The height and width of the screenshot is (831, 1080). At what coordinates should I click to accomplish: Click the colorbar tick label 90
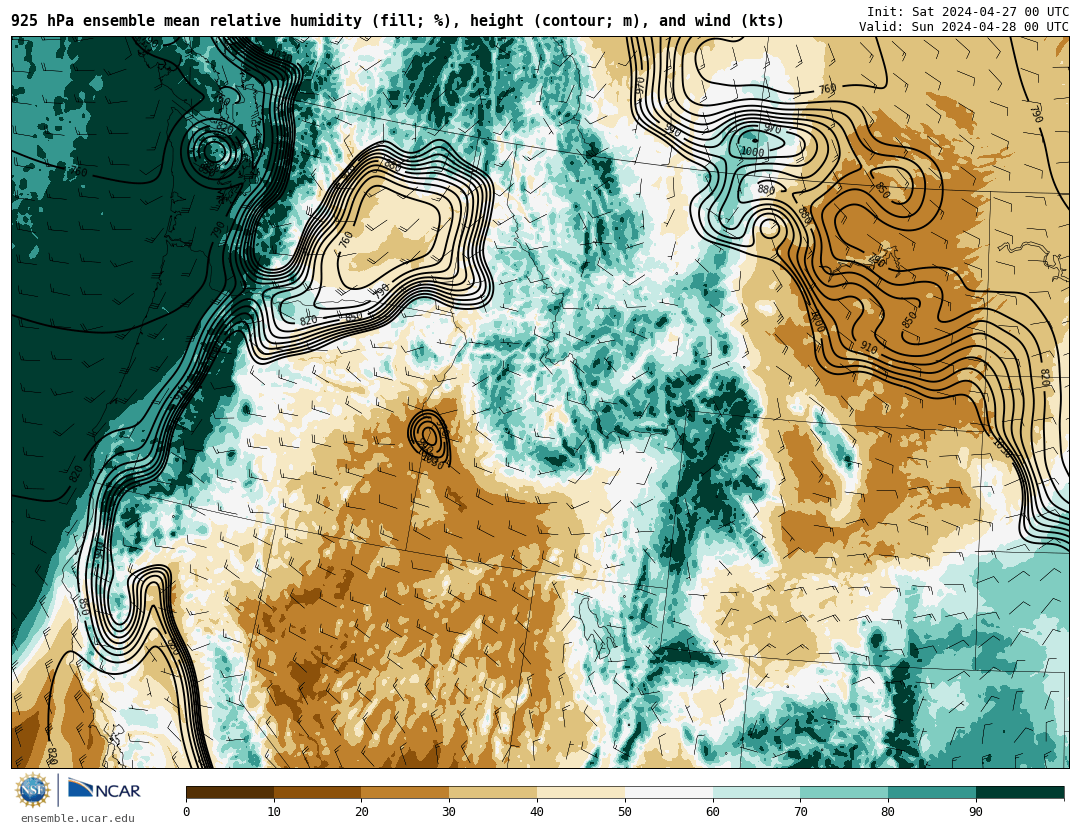976,812
